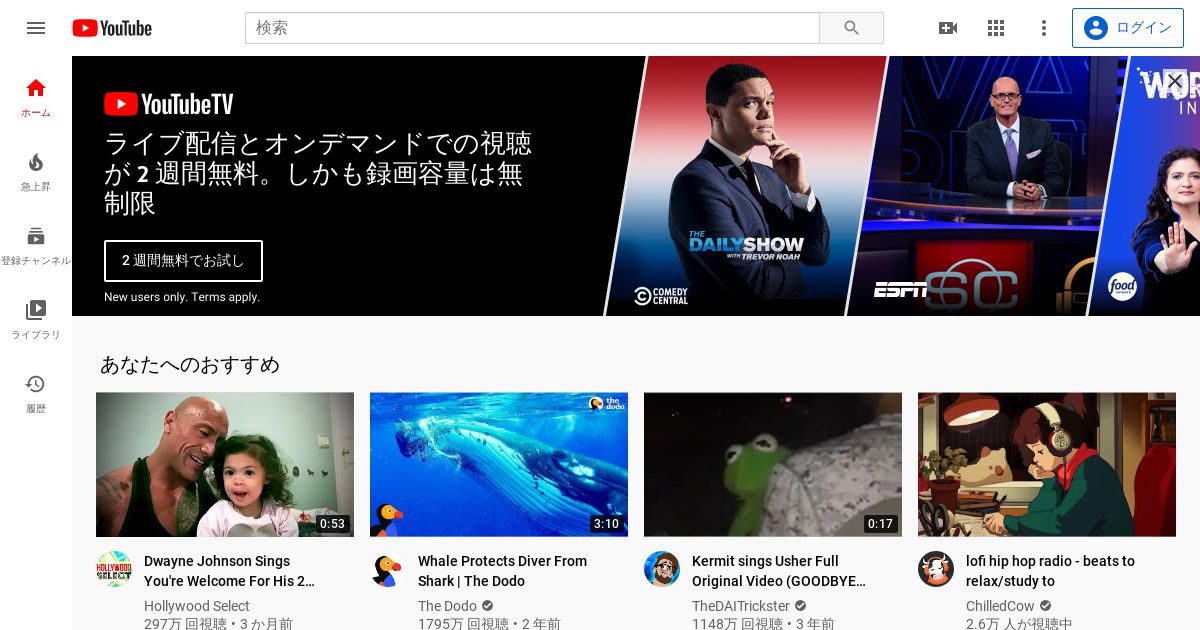Open the lofi hip hop radio thumbnail
The width and height of the screenshot is (1200, 630).
(1047, 464)
